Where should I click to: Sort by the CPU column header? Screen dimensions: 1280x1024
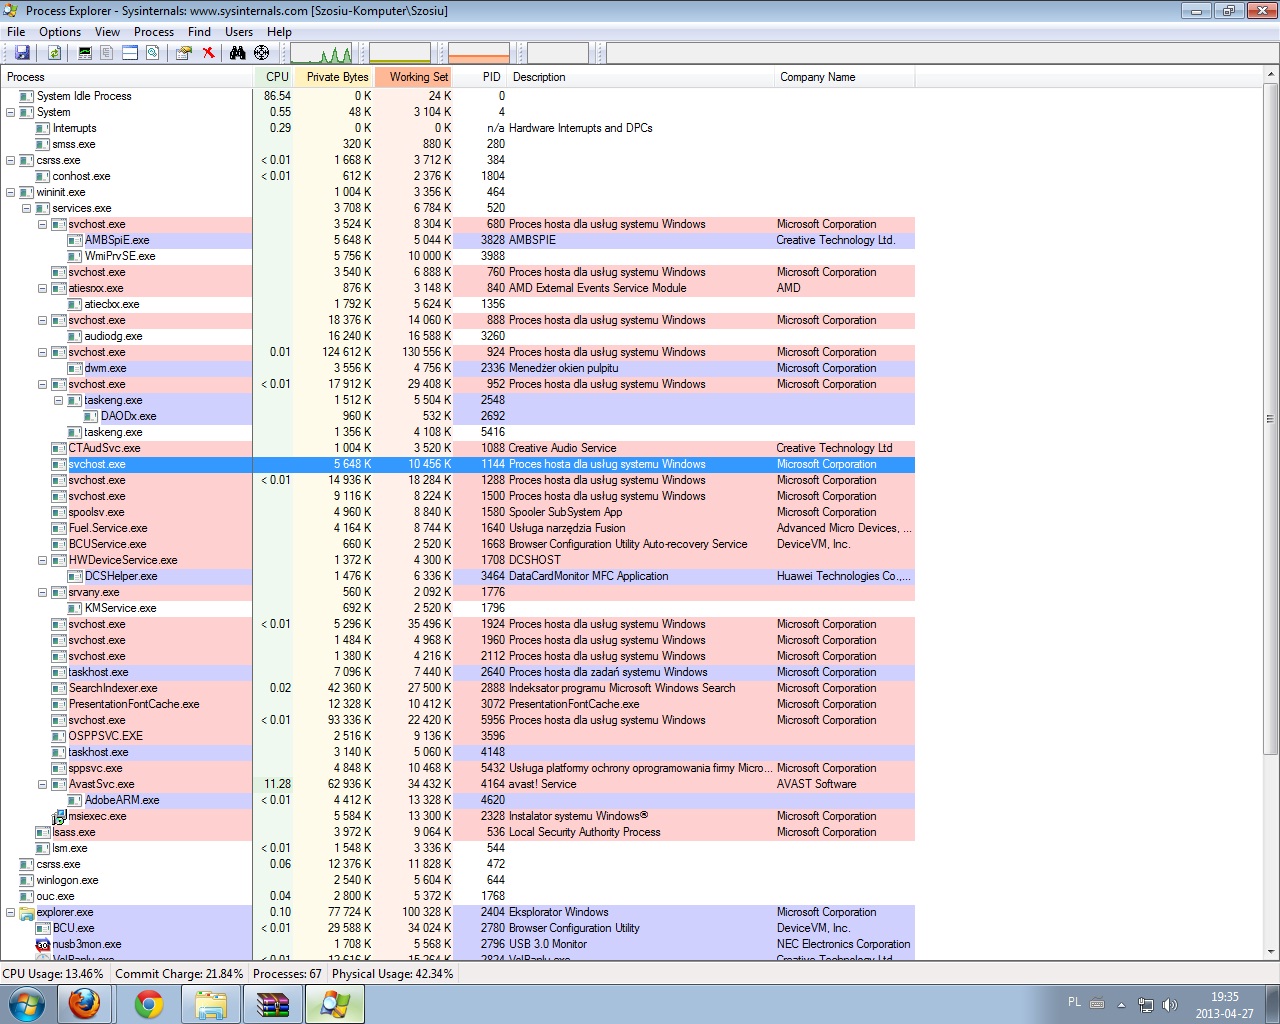coord(273,77)
